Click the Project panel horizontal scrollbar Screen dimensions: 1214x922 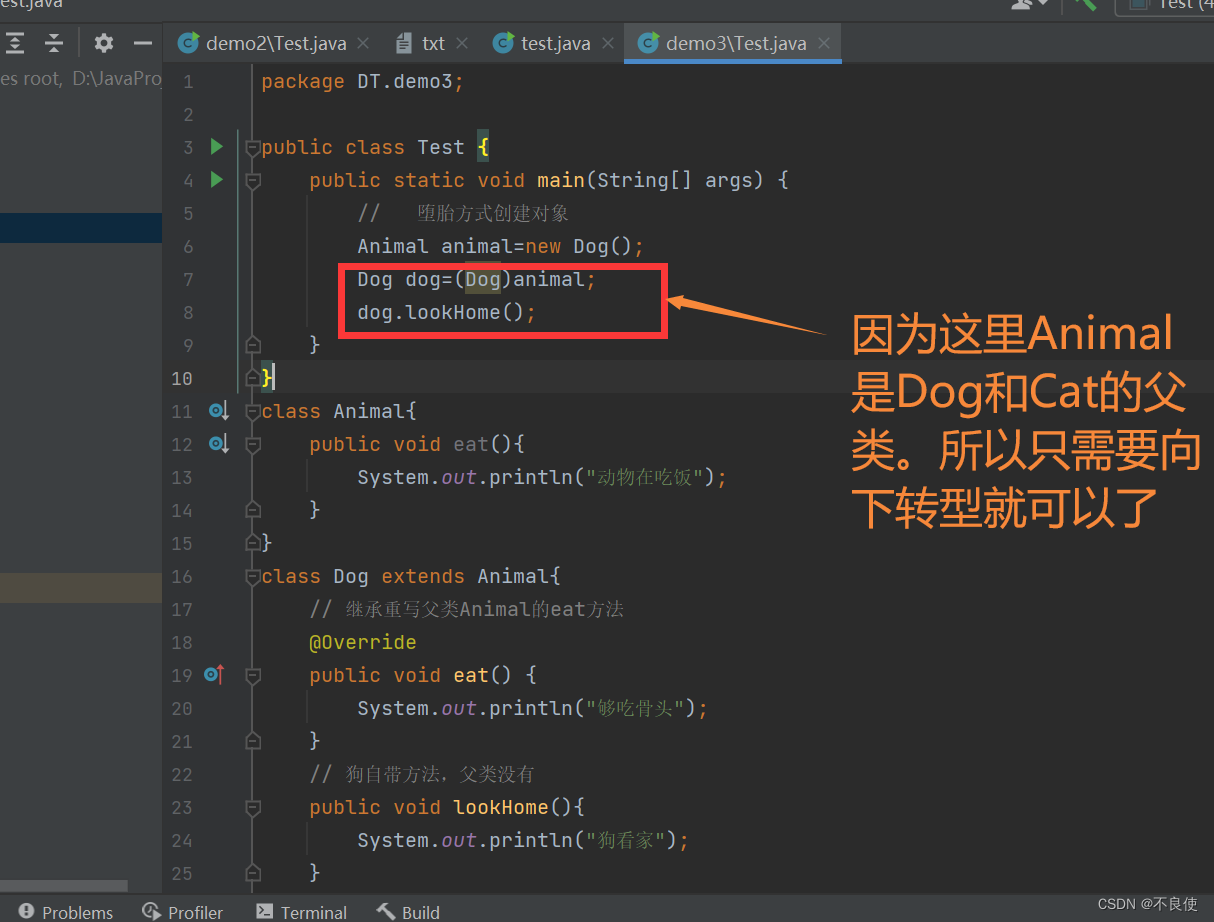tap(64, 886)
